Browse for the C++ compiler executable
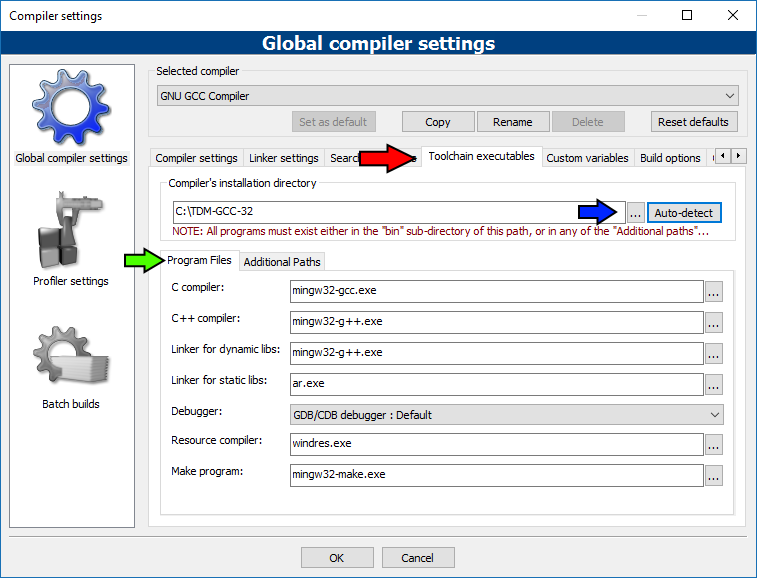Image resolution: width=757 pixels, height=578 pixels. (x=713, y=322)
